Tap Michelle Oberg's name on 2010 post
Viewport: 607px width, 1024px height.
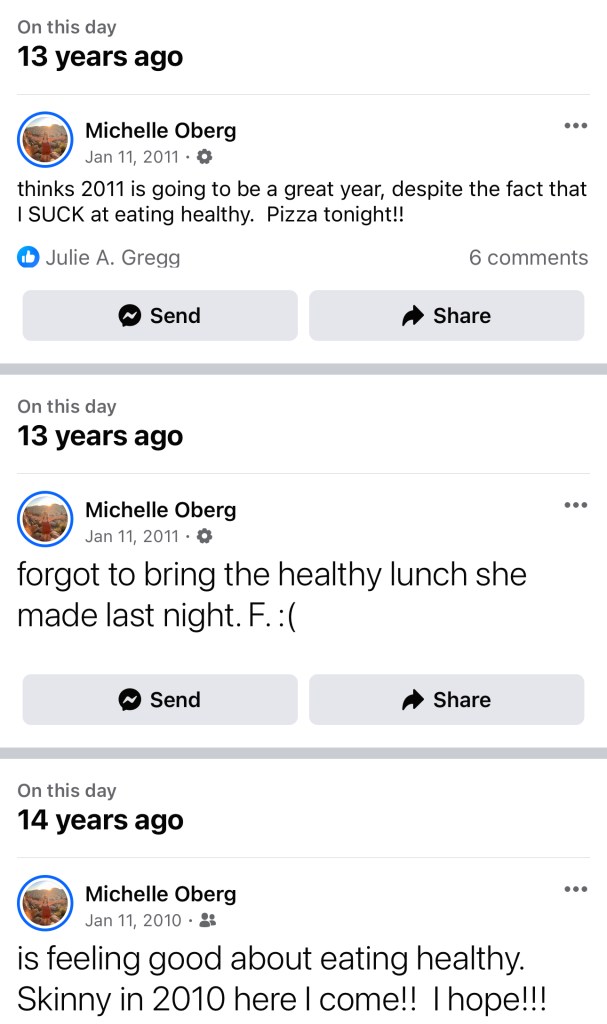[160, 894]
